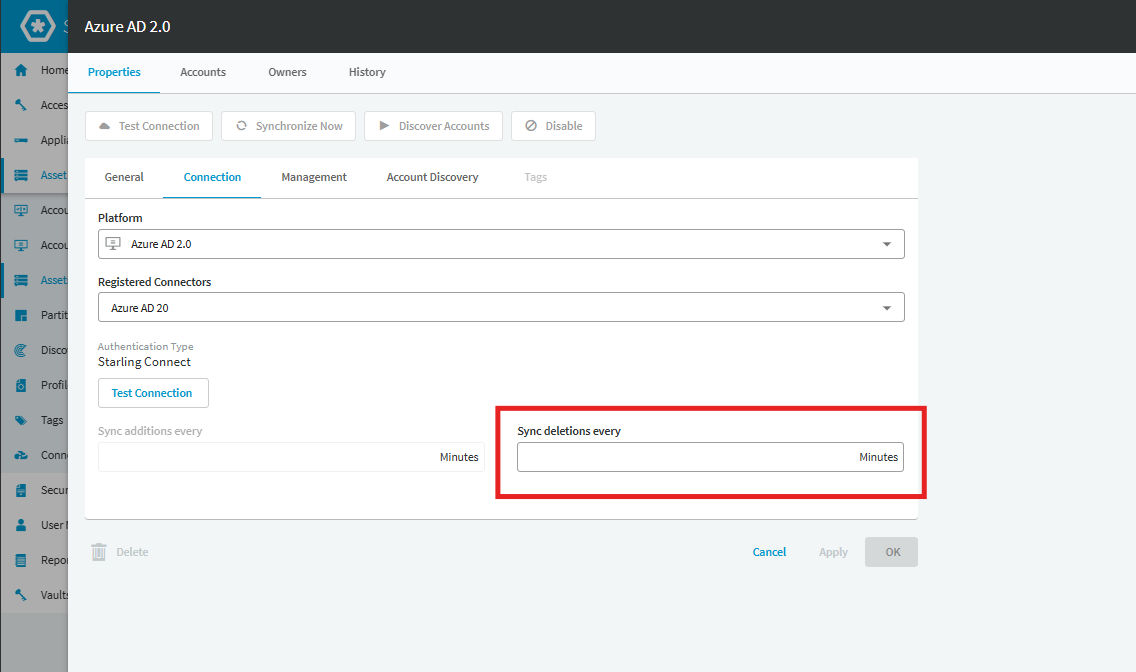Image resolution: width=1136 pixels, height=672 pixels.
Task: Click the OK button
Action: (891, 552)
